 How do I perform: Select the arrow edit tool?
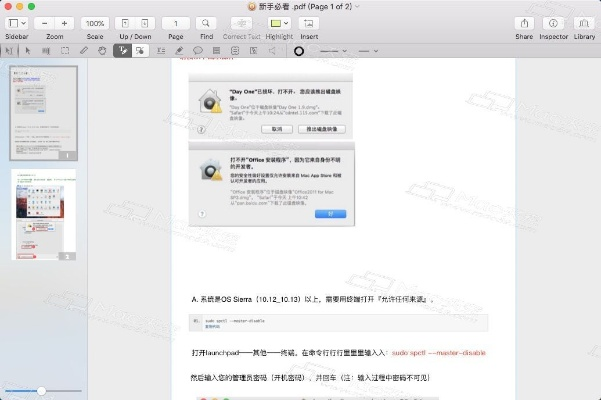[x=28, y=51]
